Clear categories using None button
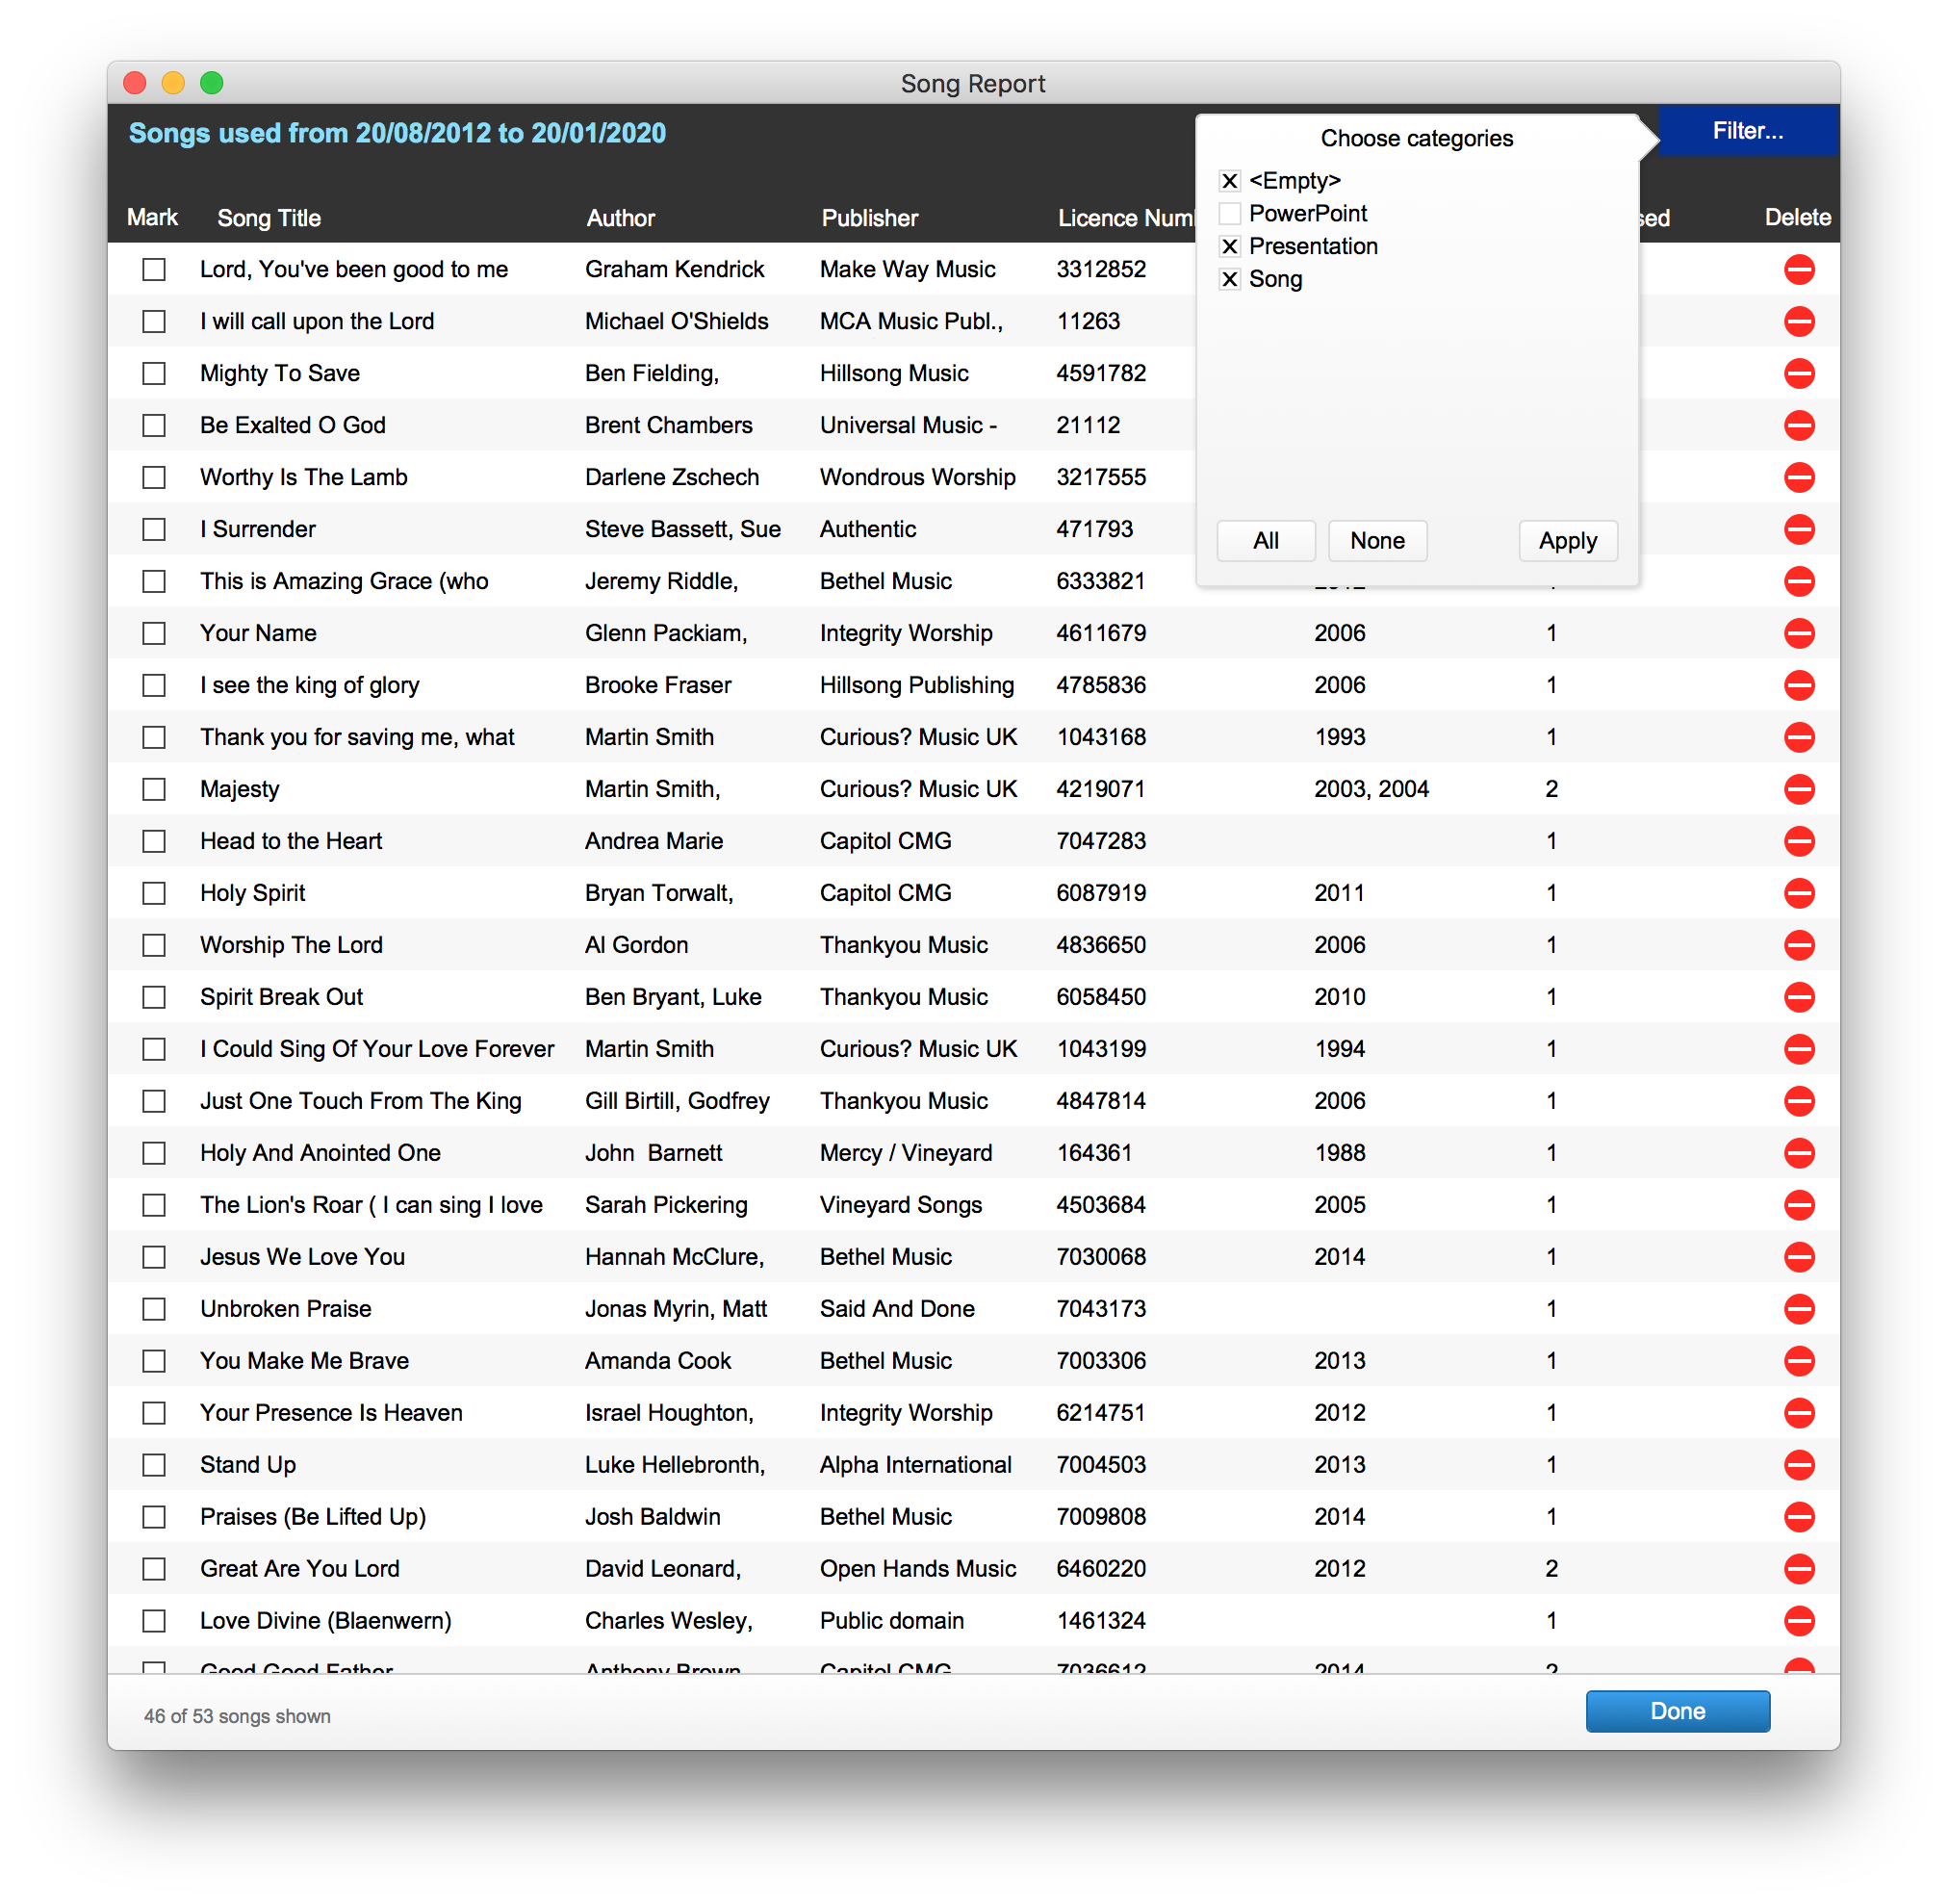The image size is (1948, 1904). tap(1377, 541)
